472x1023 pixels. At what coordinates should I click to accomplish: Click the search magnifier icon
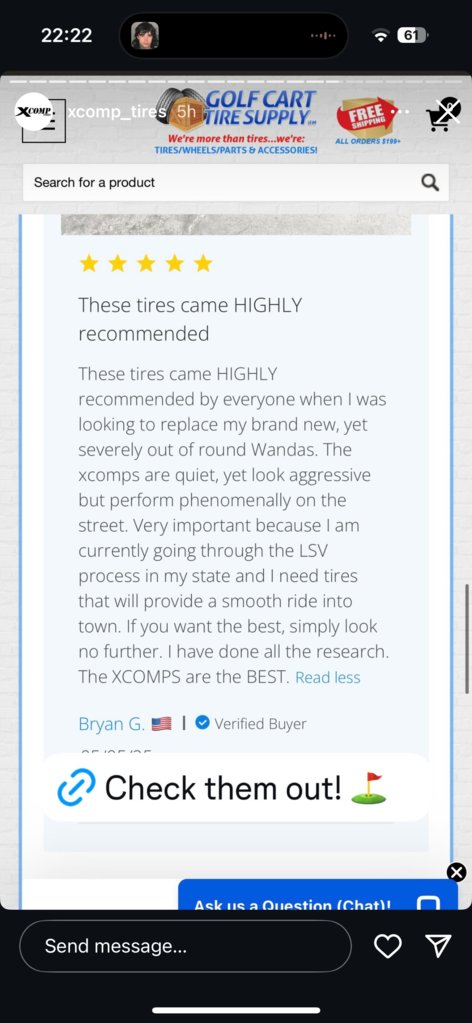coord(430,183)
